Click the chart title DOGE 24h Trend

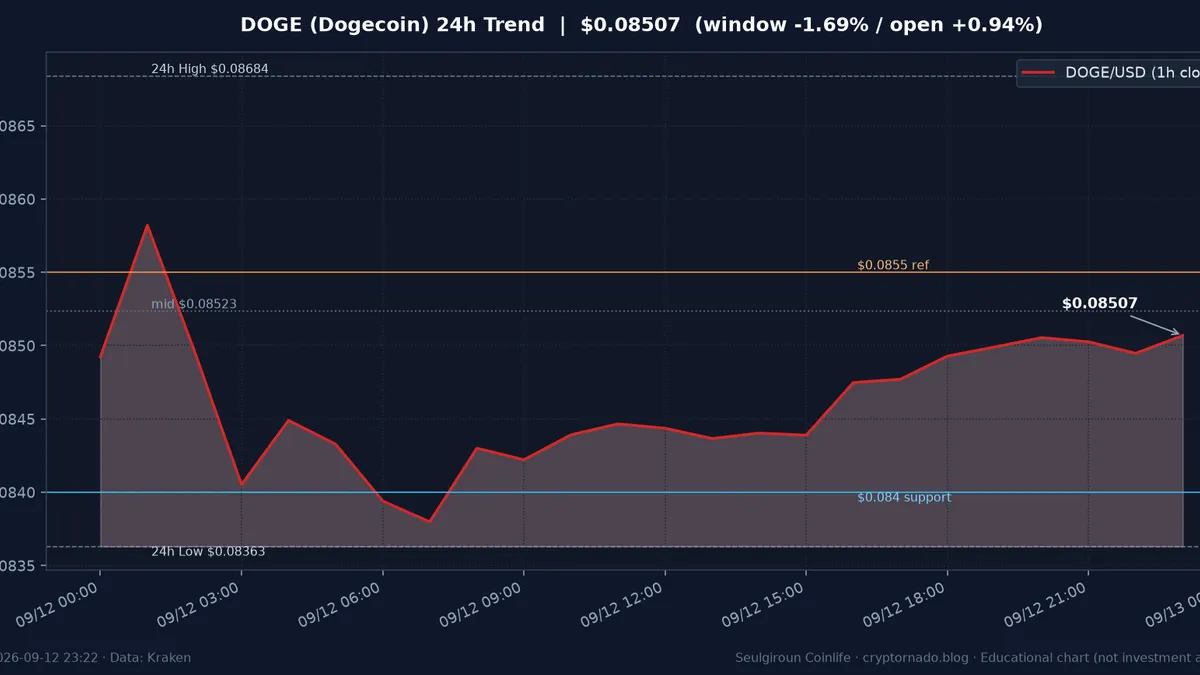641,24
